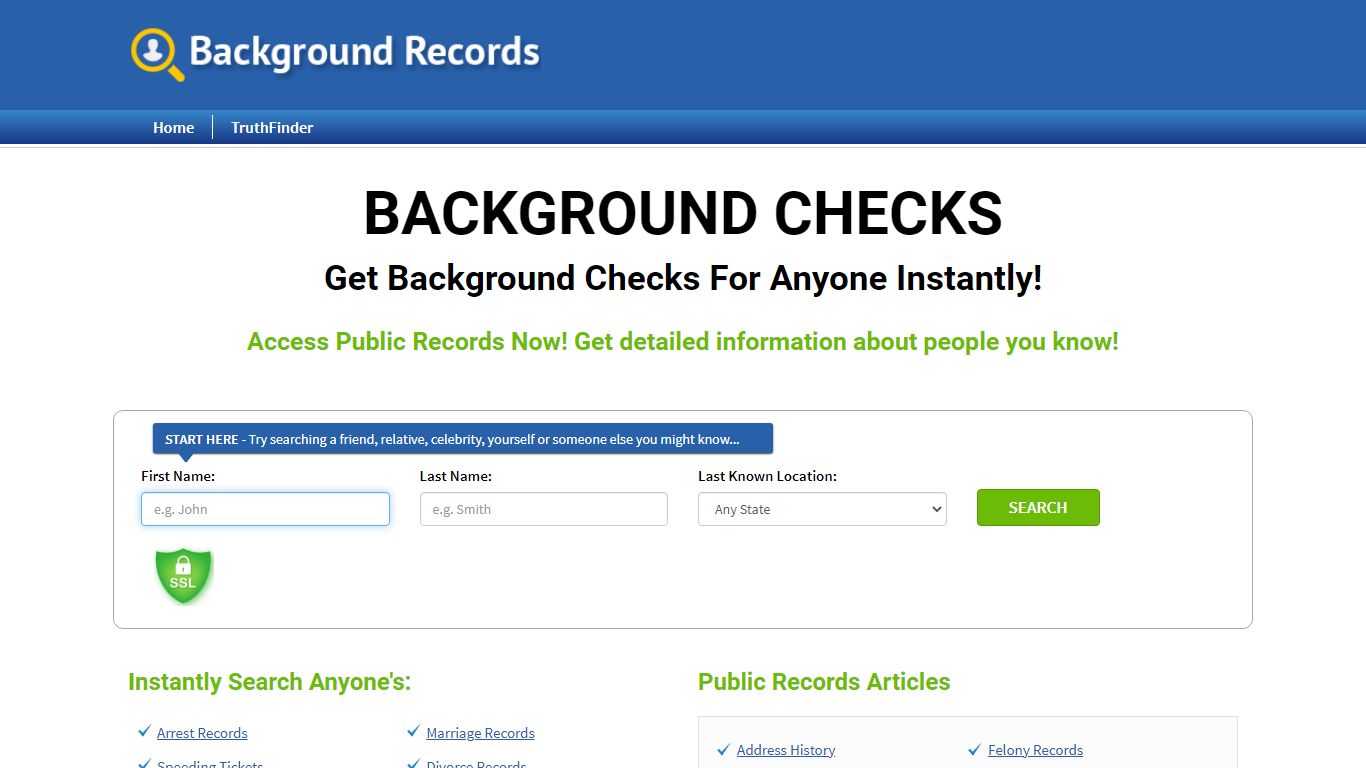Click checkmark icon beside Address History
Viewport: 1366px width, 768px height.
tap(724, 749)
